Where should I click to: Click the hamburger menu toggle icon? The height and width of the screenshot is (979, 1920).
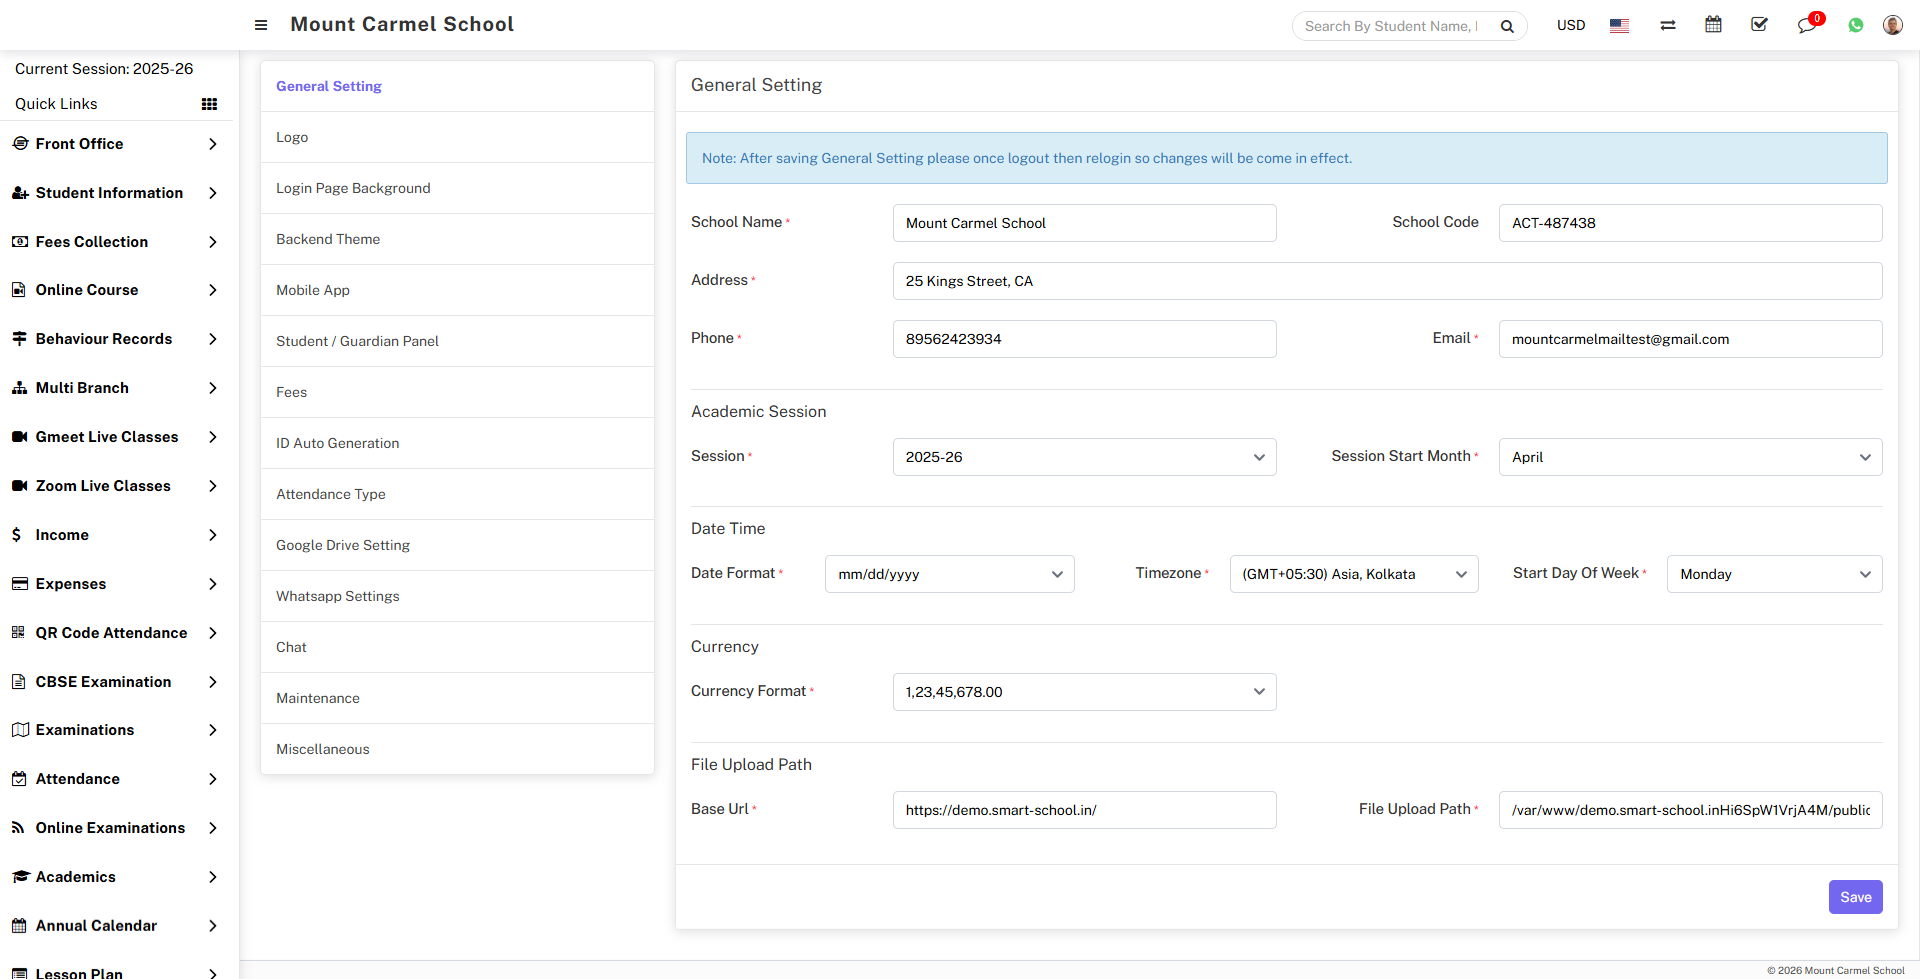coord(261,25)
